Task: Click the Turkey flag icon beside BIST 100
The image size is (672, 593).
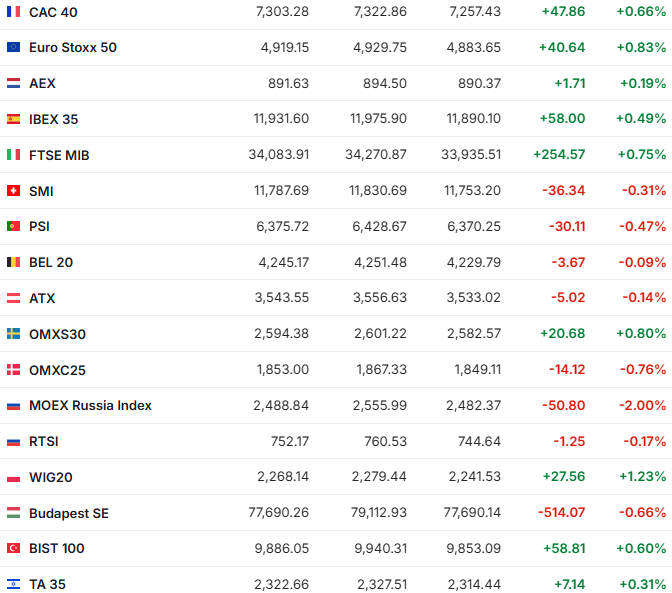Action: coord(13,548)
